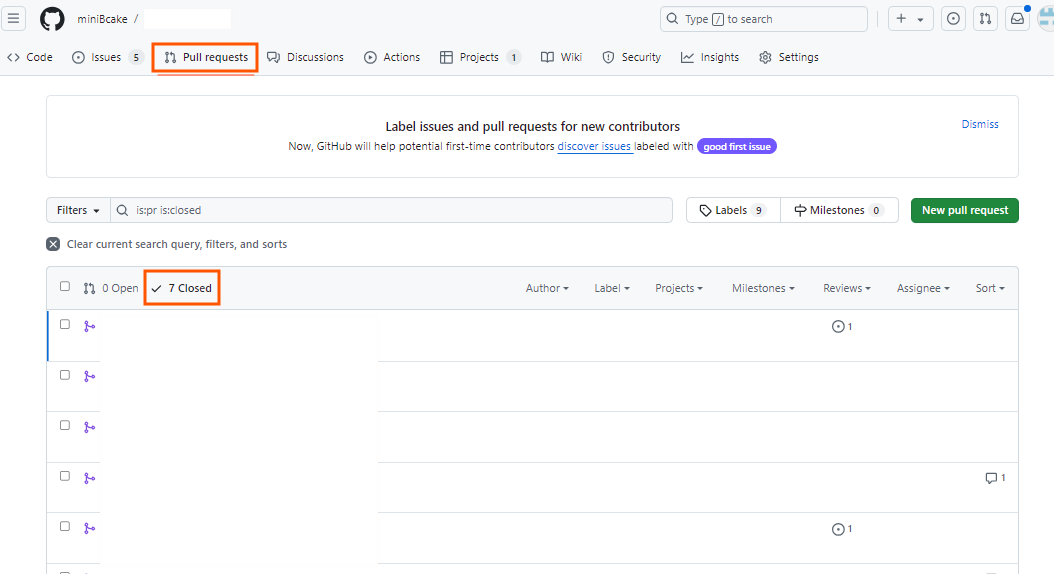
Task: Switch to the Pull requests tab
Action: (x=206, y=57)
